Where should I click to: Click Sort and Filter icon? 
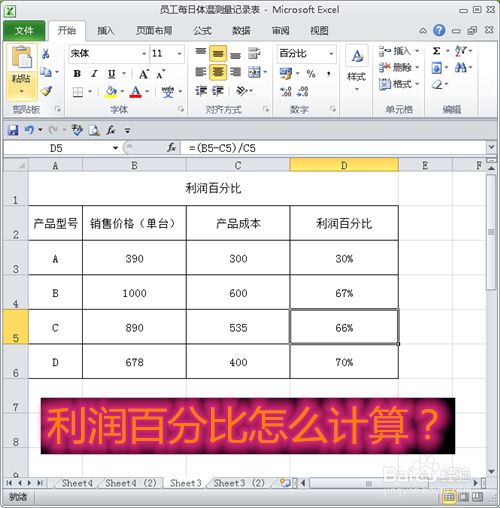click(x=461, y=51)
